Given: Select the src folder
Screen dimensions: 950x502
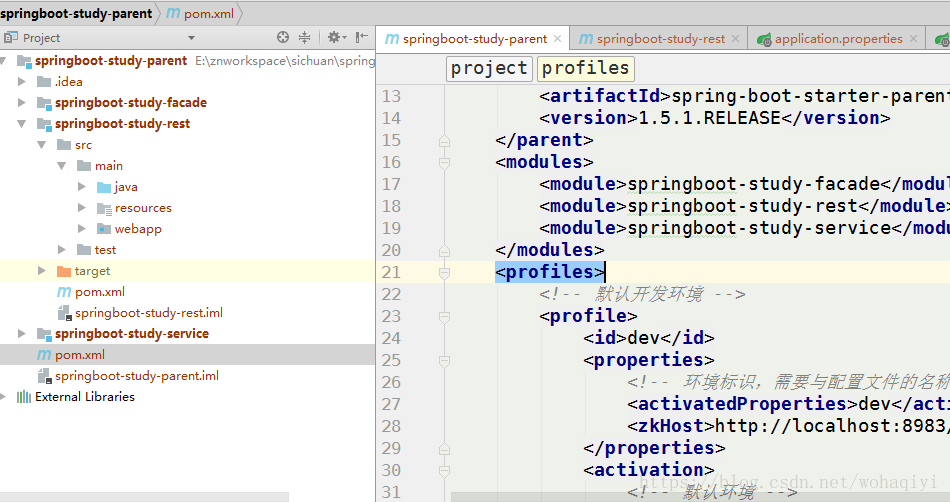Looking at the screenshot, I should pos(84,145).
